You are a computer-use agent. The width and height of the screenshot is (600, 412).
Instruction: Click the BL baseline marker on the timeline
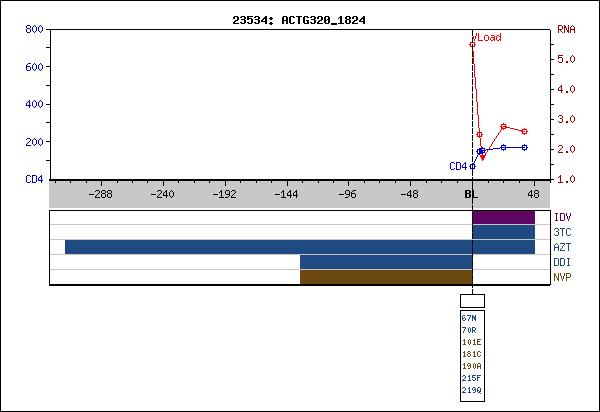471,195
